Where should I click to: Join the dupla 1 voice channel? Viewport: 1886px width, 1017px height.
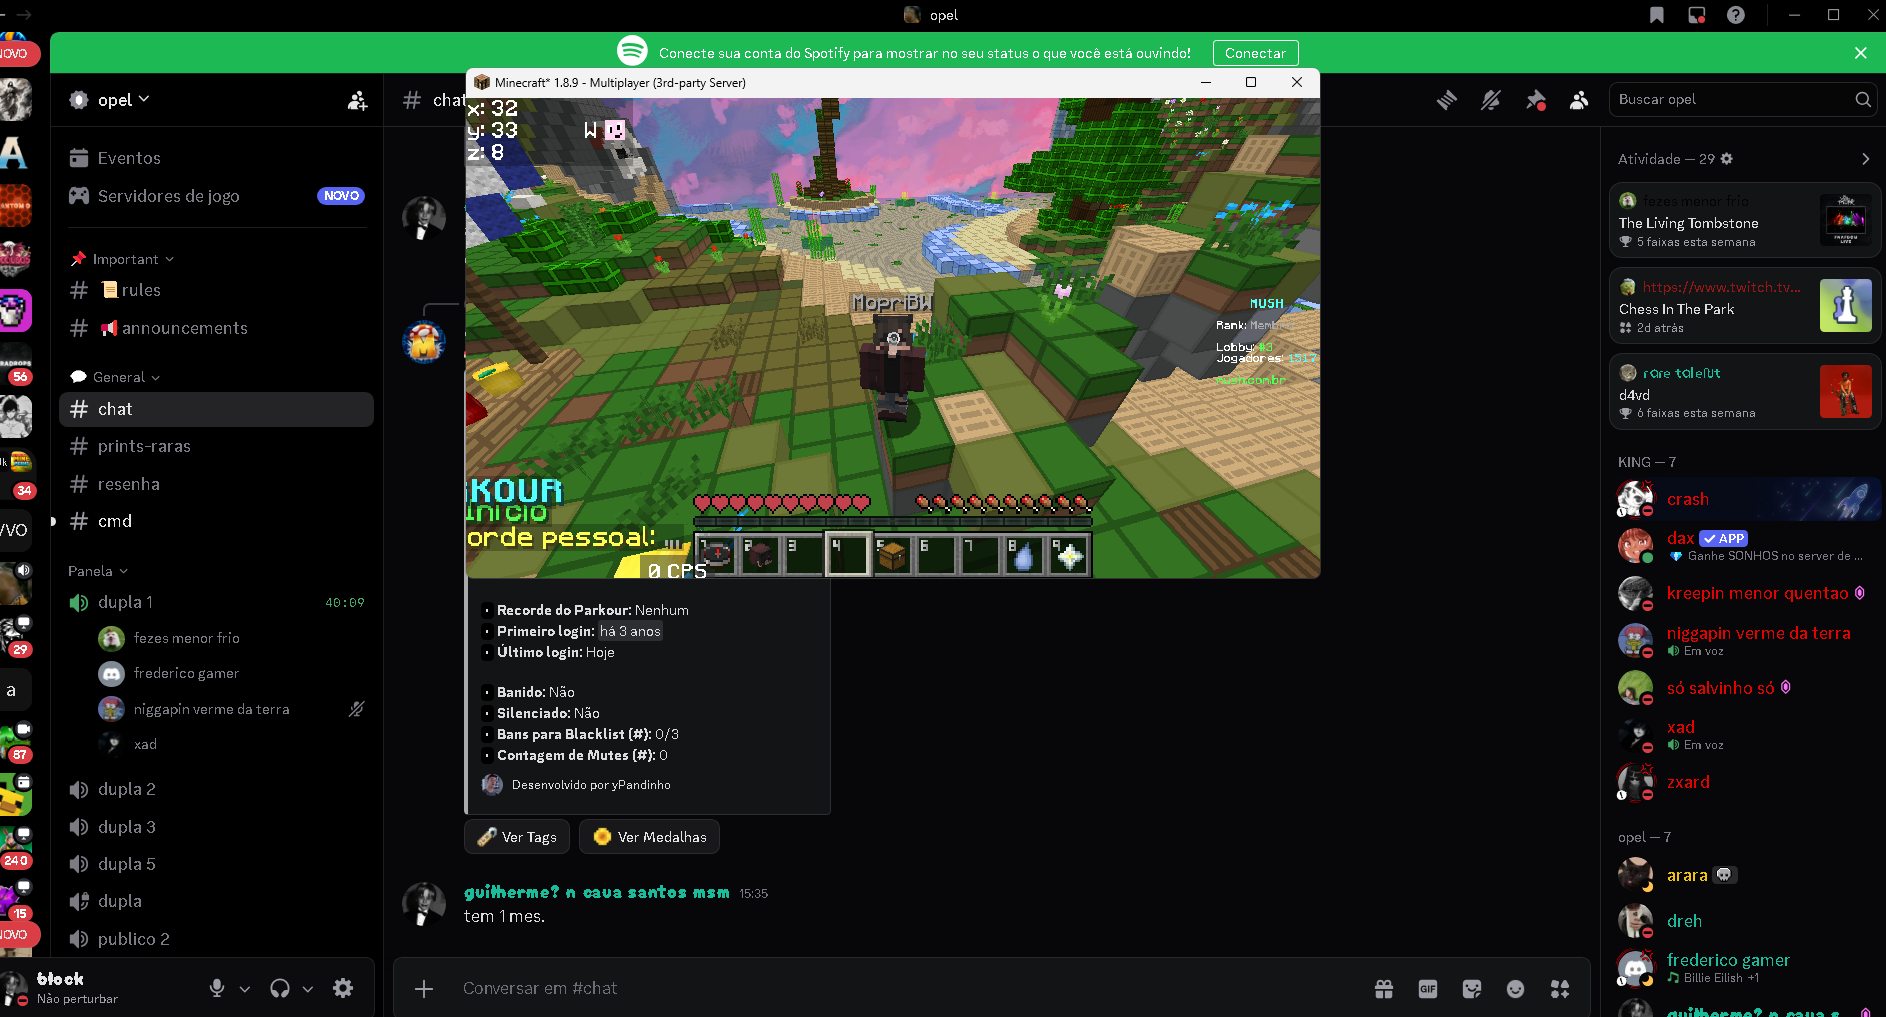pos(216,602)
